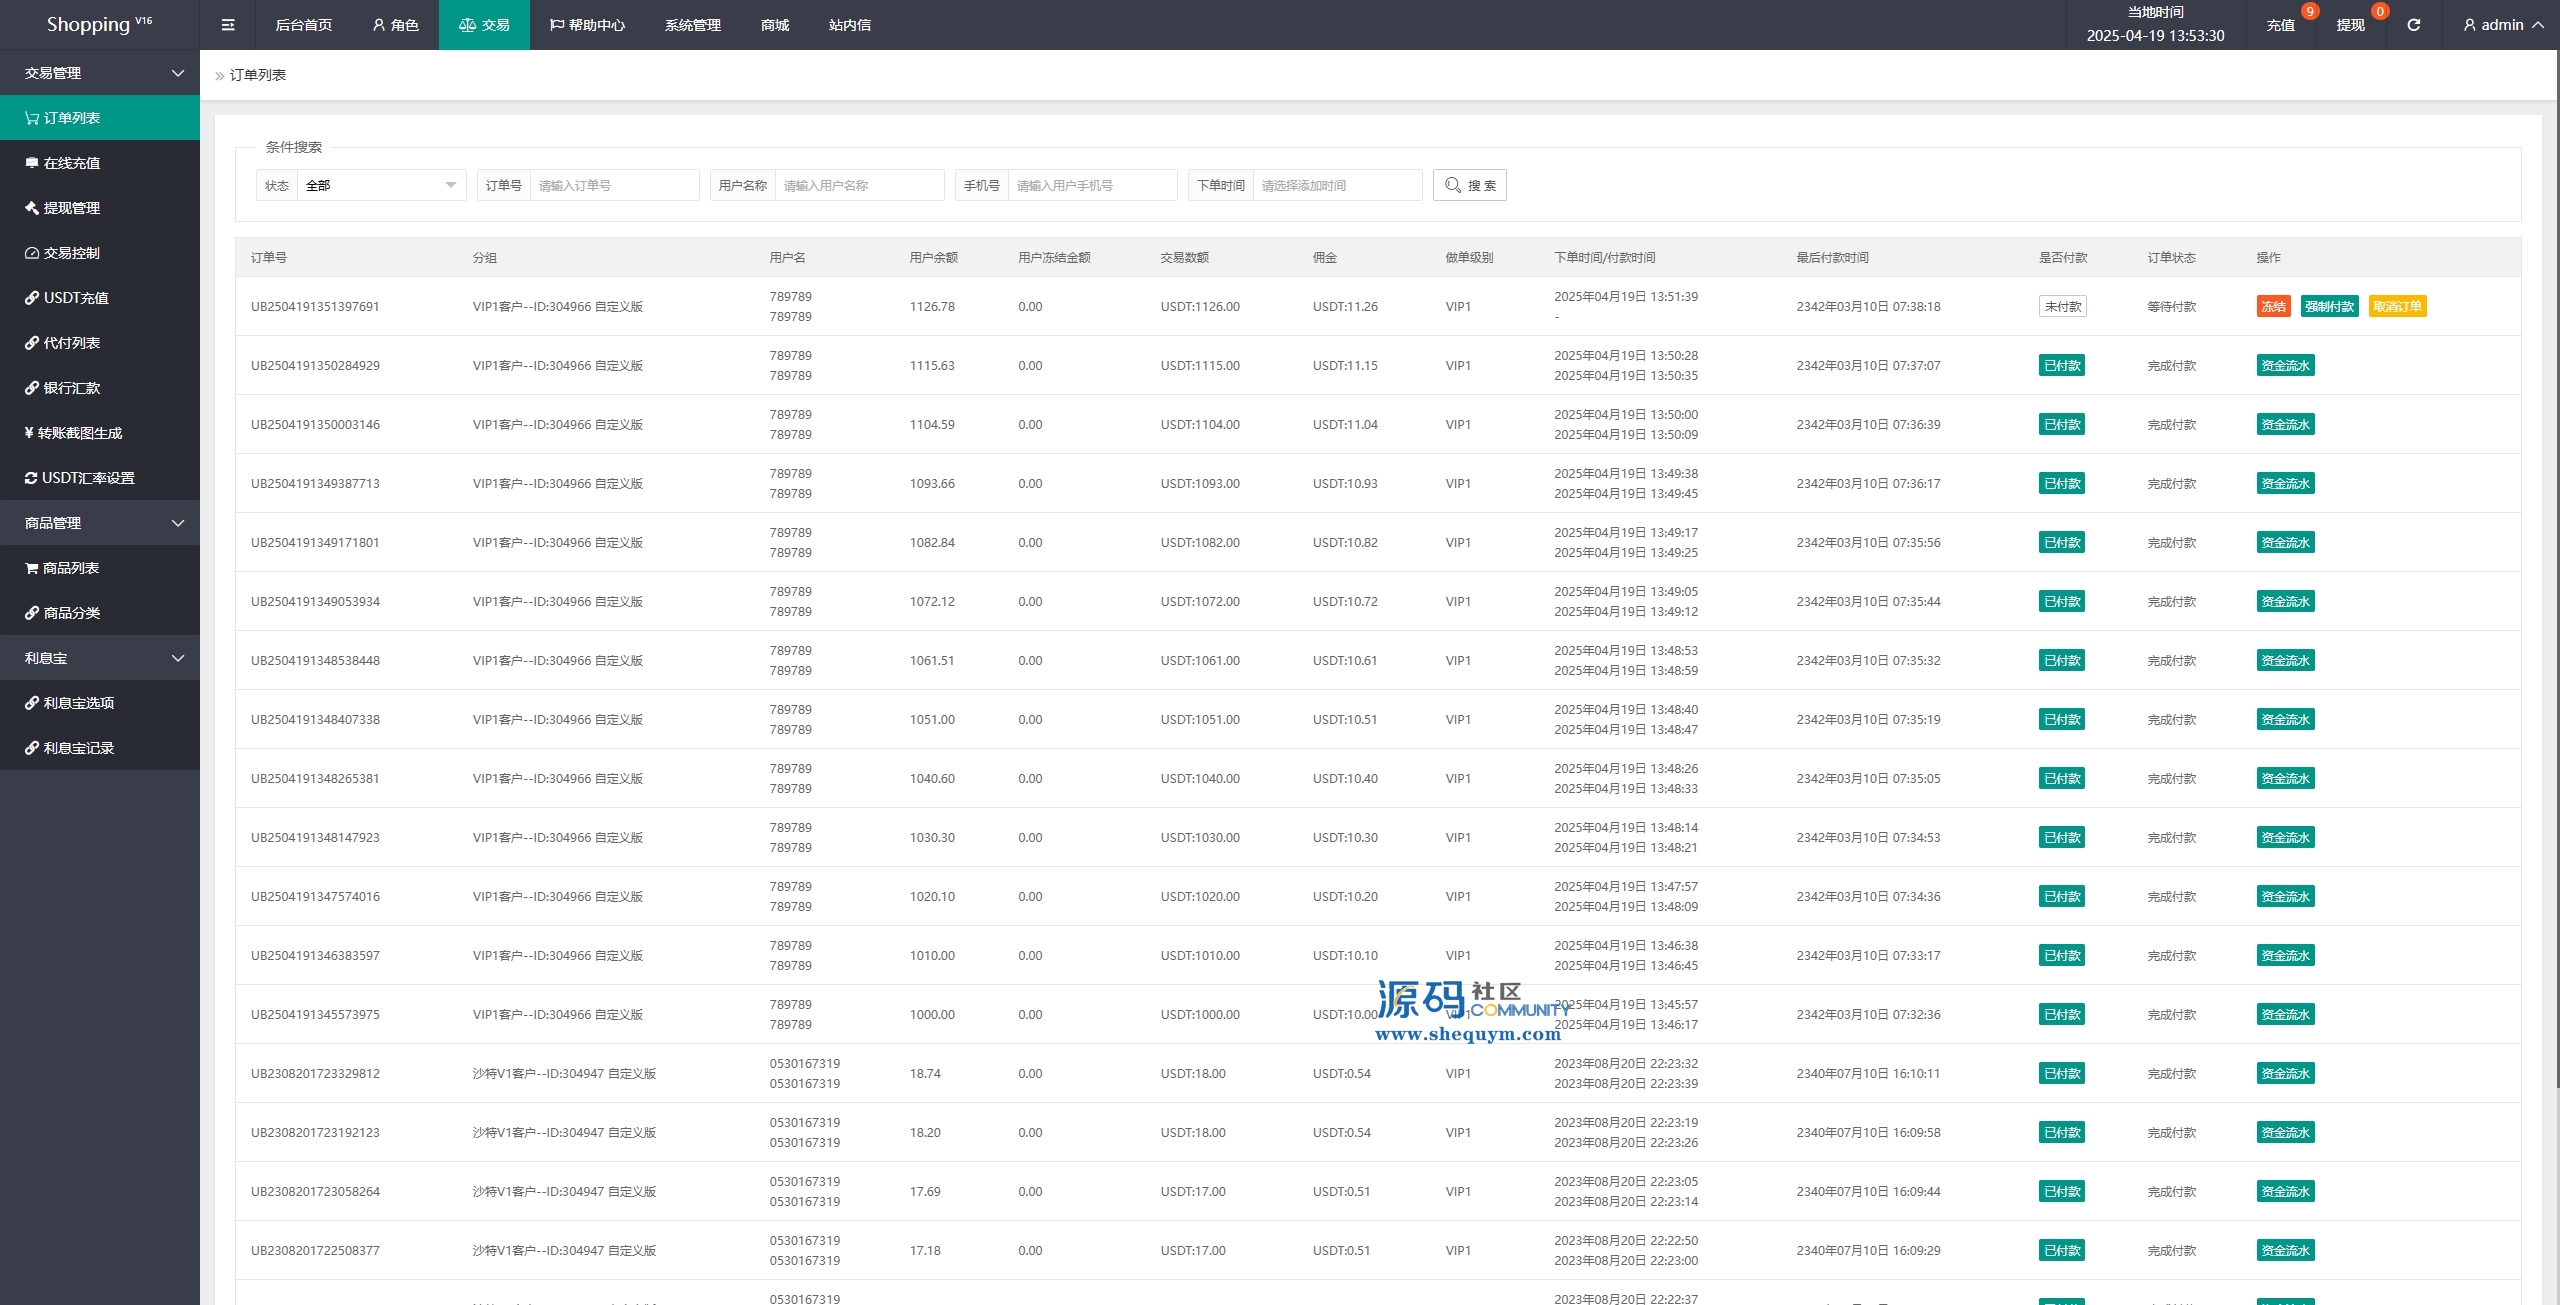Open the 状态 全部 status dropdown
Viewport: 2560px width, 1305px height.
(380, 185)
